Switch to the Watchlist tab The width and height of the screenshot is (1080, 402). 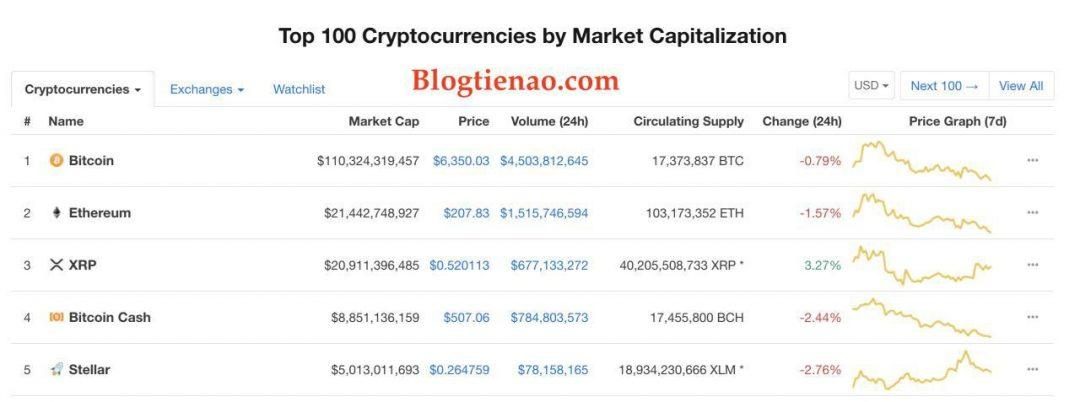click(x=299, y=89)
